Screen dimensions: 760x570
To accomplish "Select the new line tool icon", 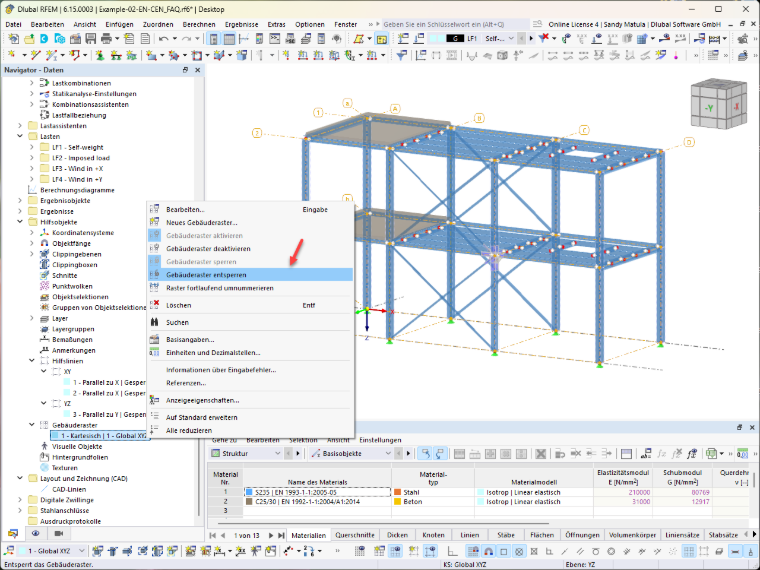I will pyautogui.click(x=35, y=56).
